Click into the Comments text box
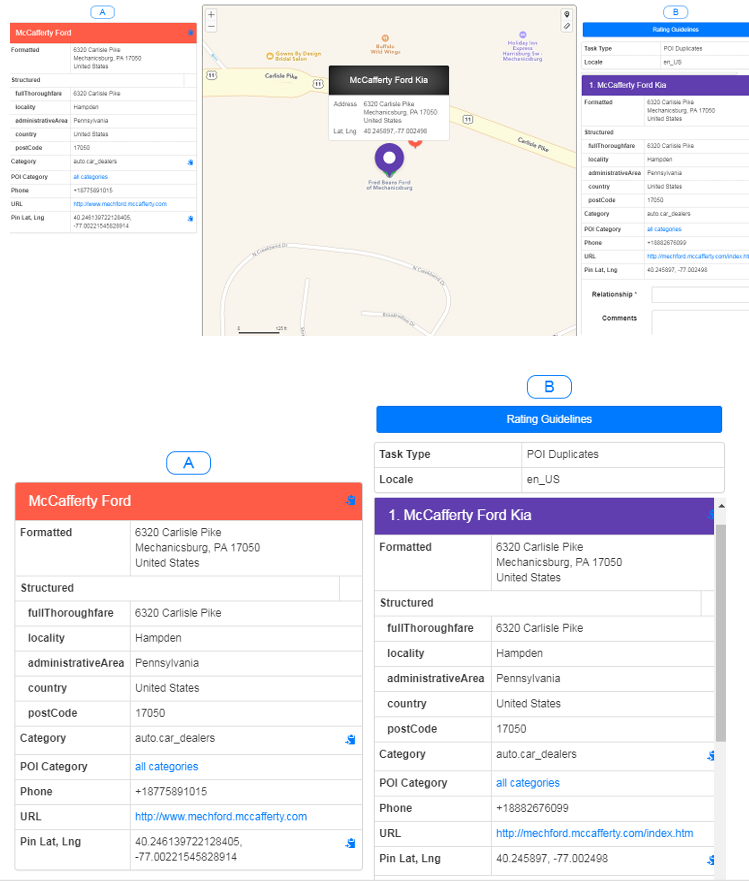 tap(700, 323)
